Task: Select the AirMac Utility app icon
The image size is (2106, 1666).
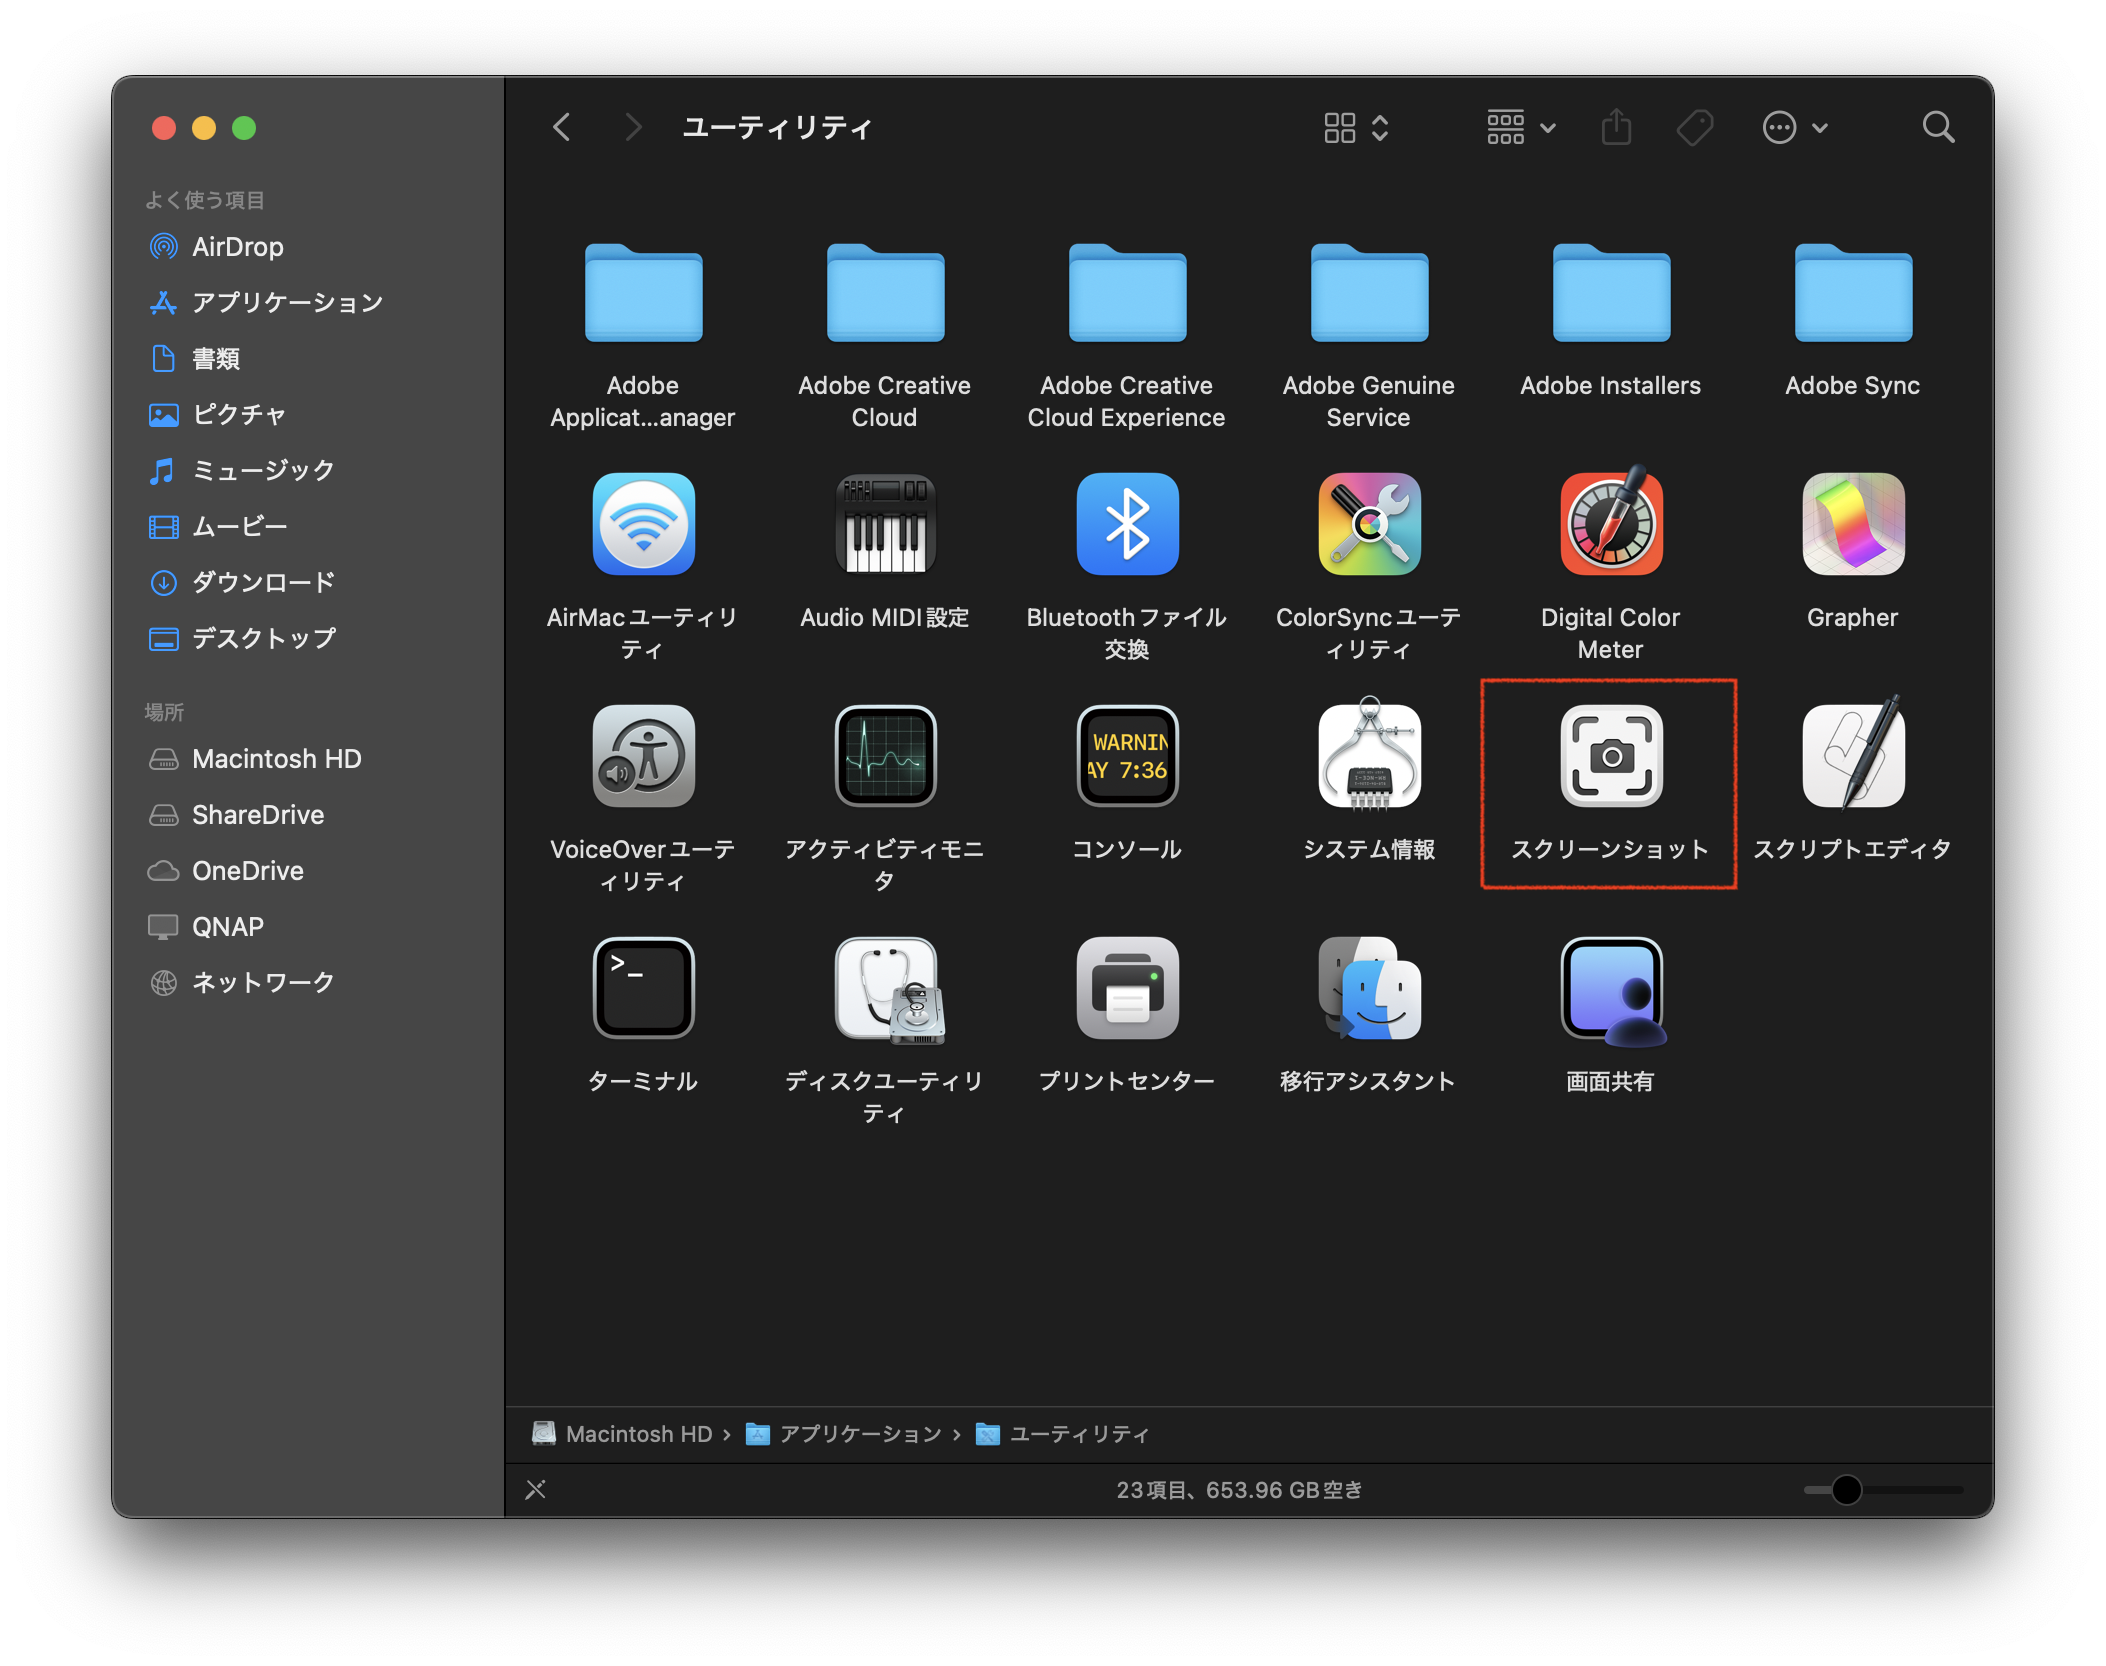Action: 643,524
